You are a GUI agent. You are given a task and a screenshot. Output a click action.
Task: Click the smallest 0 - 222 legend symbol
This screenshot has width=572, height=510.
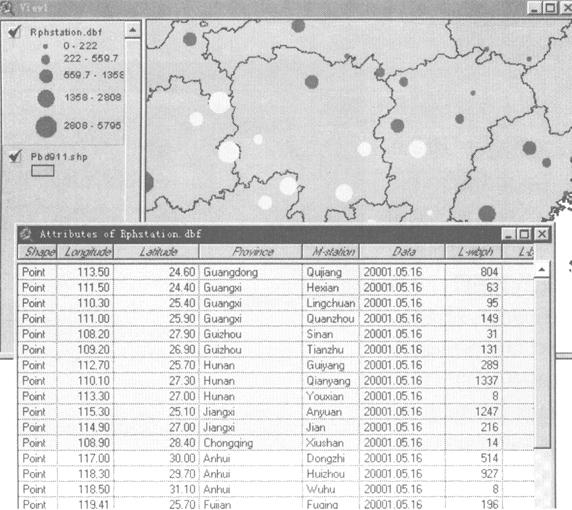[x=45, y=46]
